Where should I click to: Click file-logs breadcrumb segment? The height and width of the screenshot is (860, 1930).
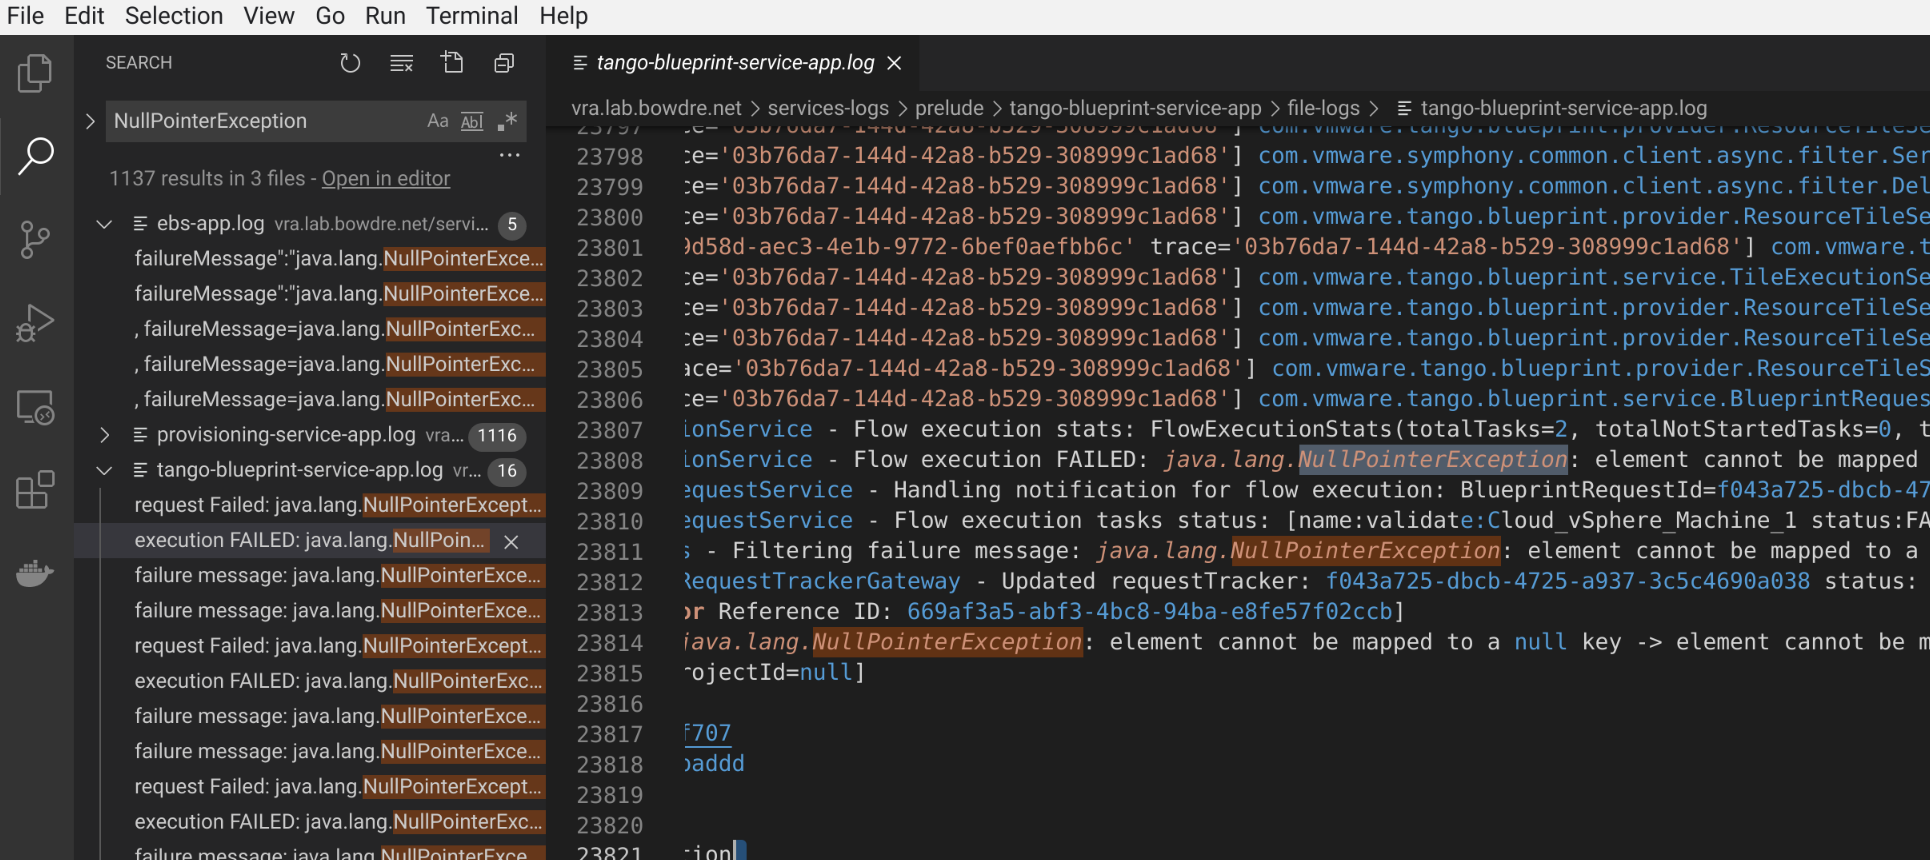pos(1323,108)
